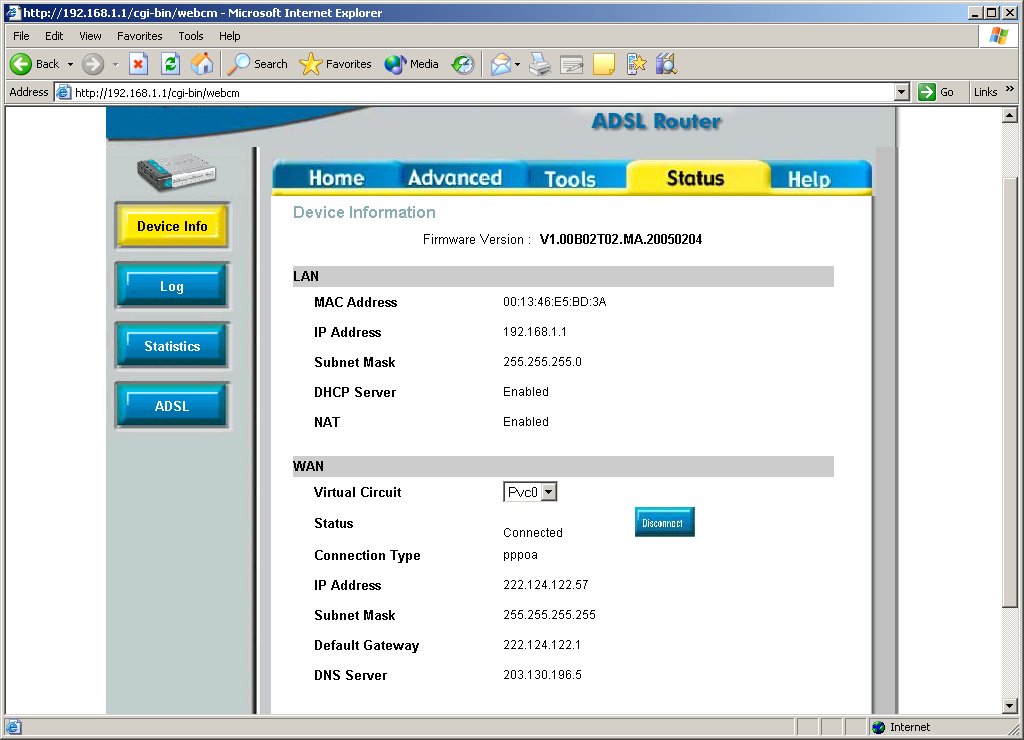Screen dimensions: 1024x740
Task: Open the Back button history dropdown arrow
Action: coord(70,64)
